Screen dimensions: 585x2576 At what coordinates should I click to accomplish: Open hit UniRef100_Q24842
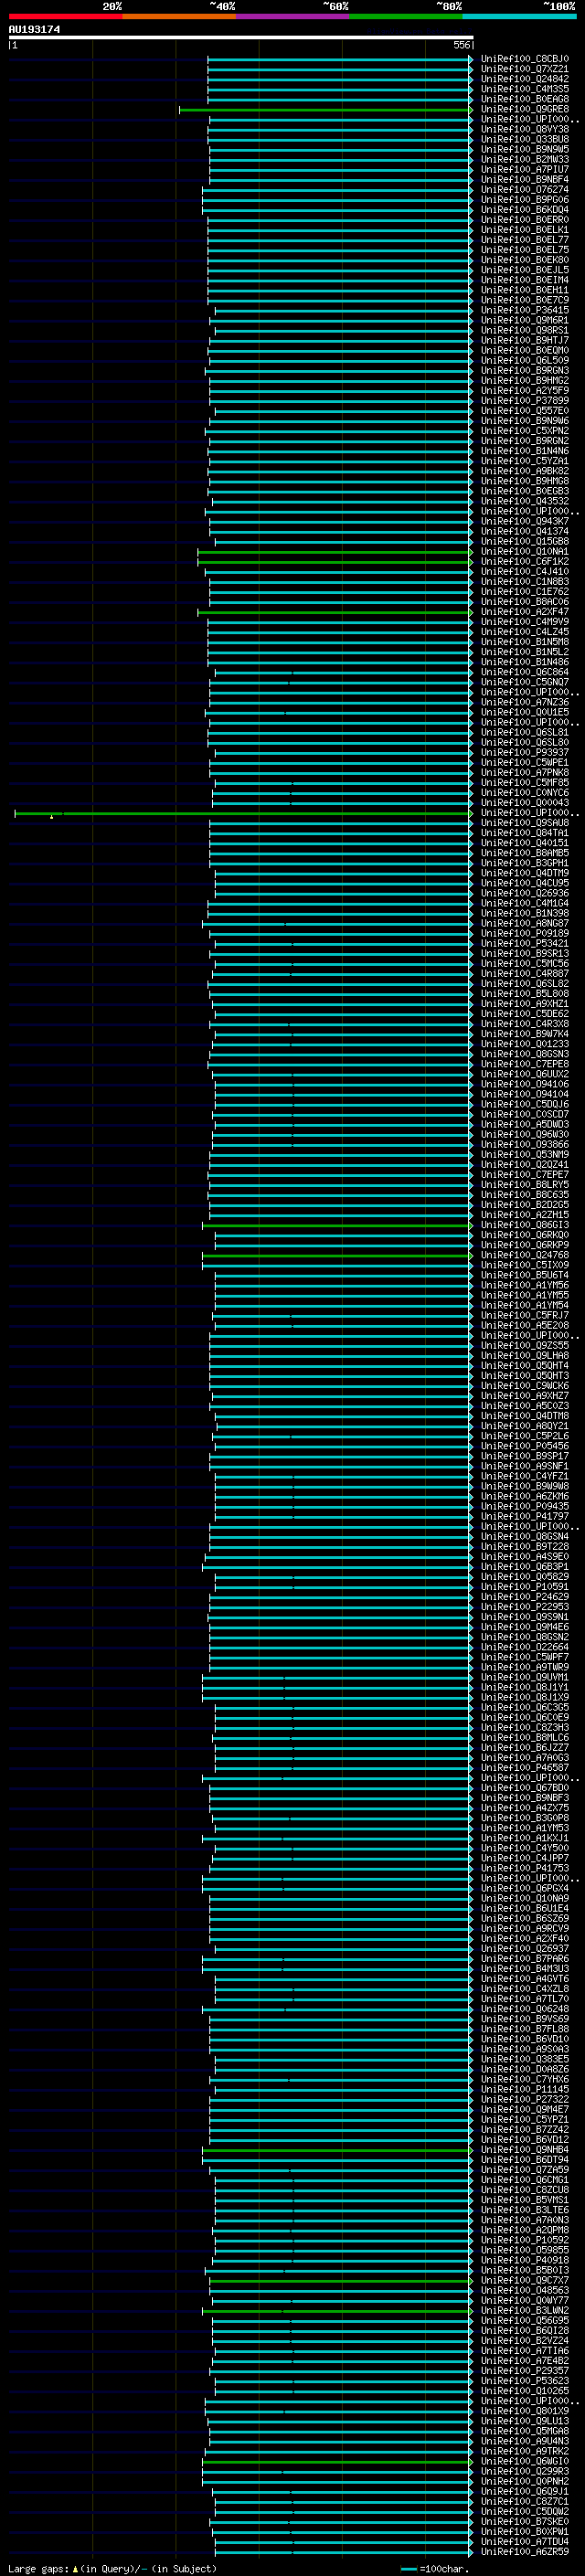coord(524,79)
